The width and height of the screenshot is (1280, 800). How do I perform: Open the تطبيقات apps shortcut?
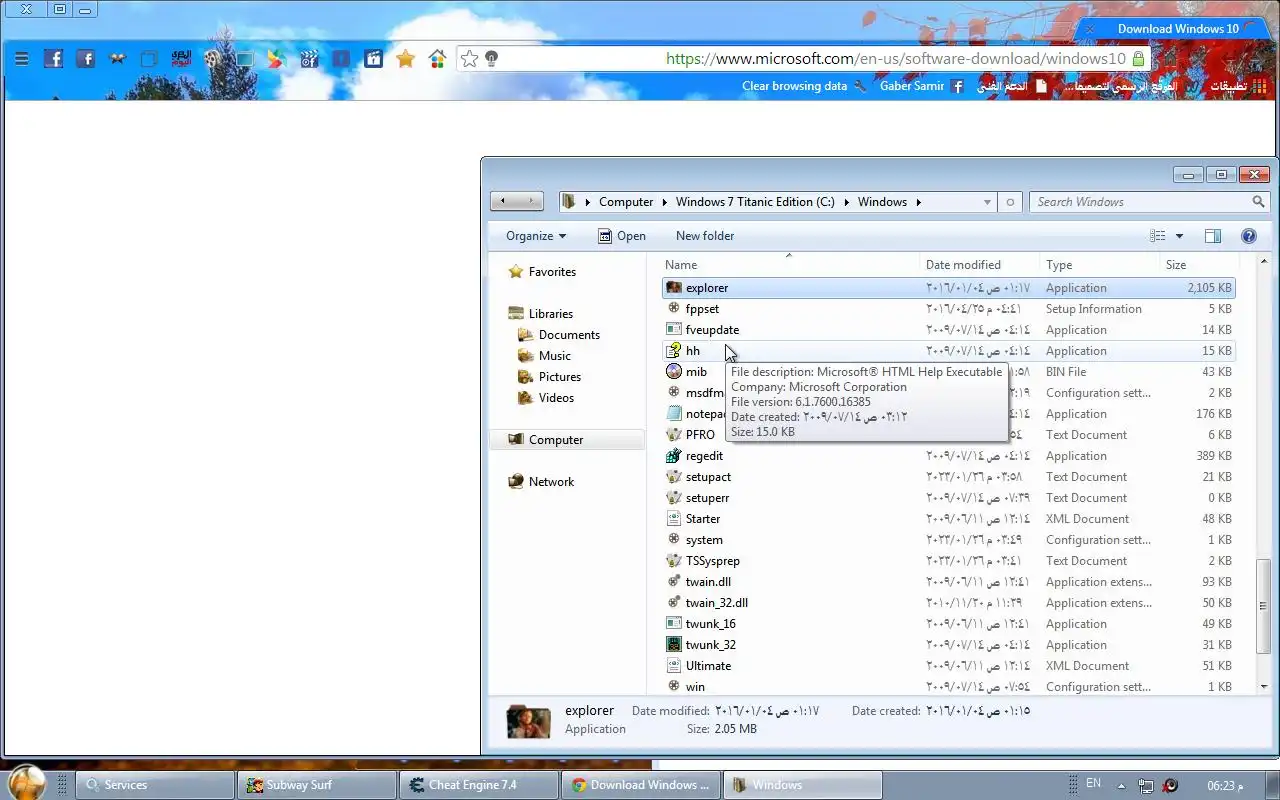1237,86
